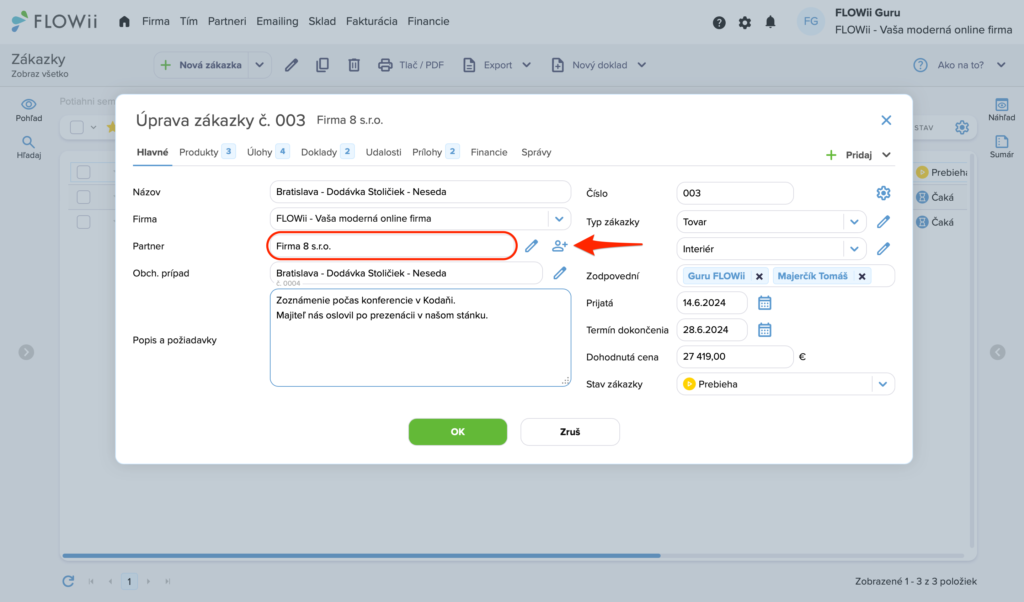Tick the first row checkbox in orders list
This screenshot has width=1024, height=602.
tap(84, 172)
